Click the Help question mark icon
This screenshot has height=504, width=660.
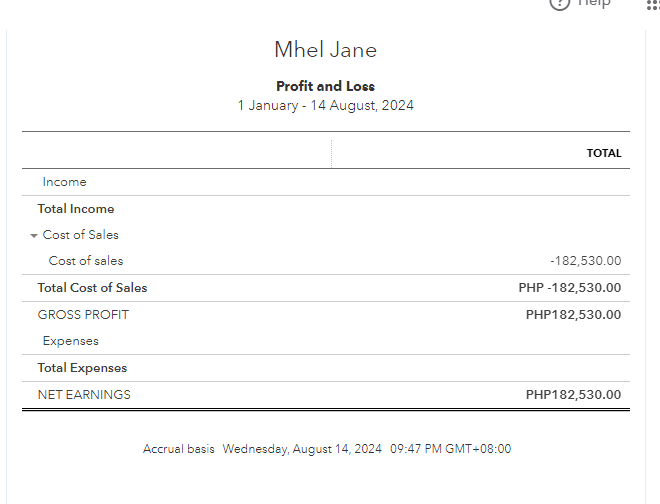561,3
